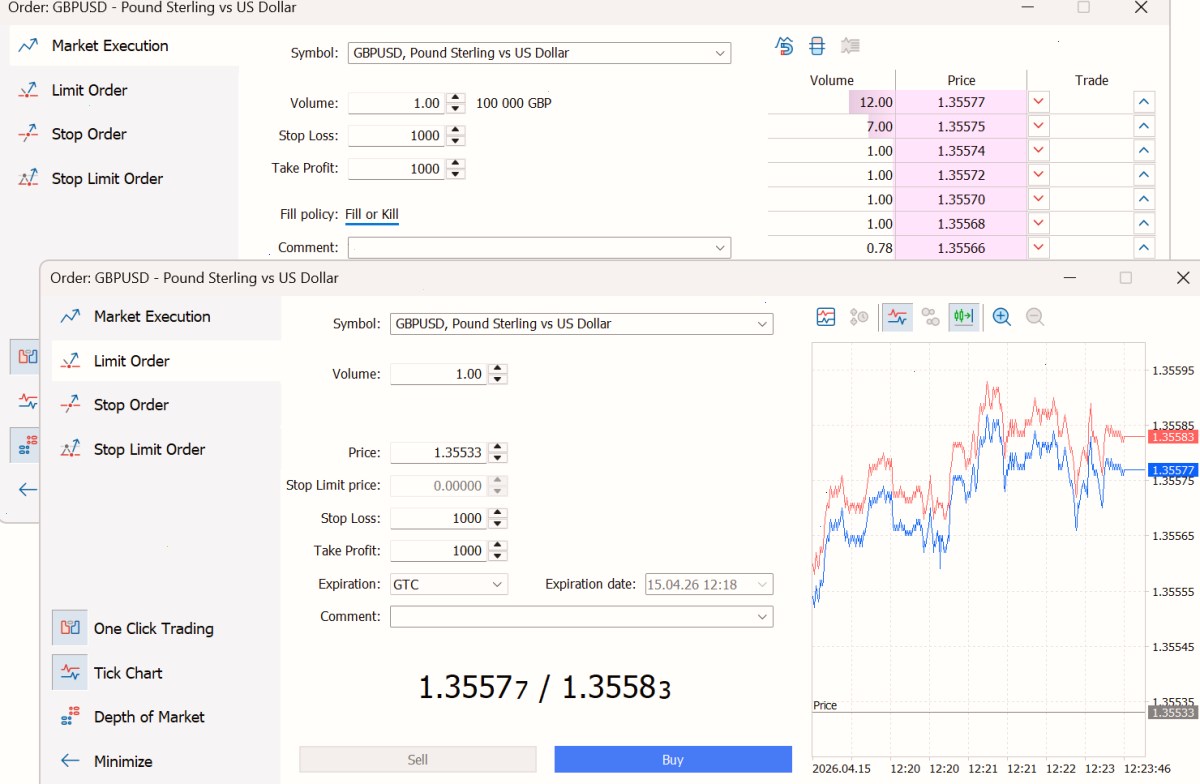1200x784 pixels.
Task: Decrease Take Profit with the down arrow in the back window
Action: (x=456, y=174)
